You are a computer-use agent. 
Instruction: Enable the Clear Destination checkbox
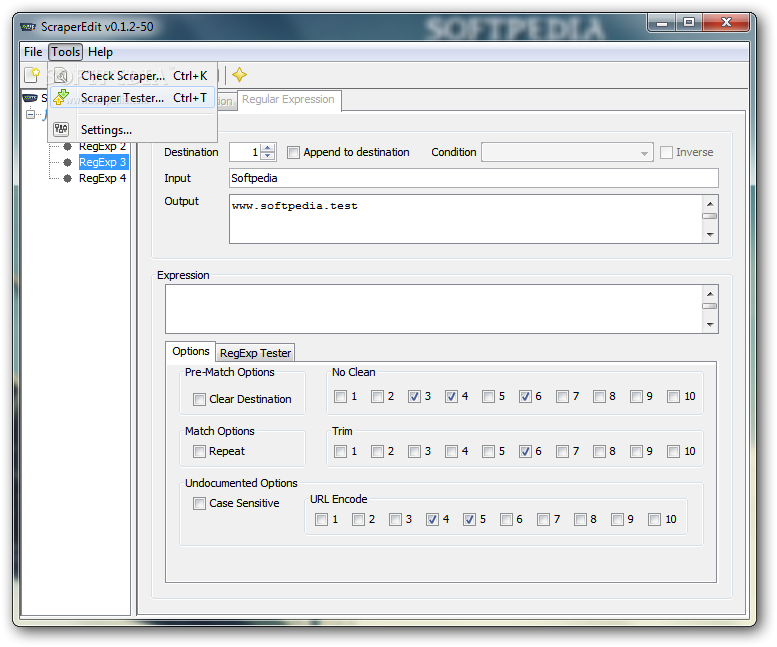[x=199, y=399]
